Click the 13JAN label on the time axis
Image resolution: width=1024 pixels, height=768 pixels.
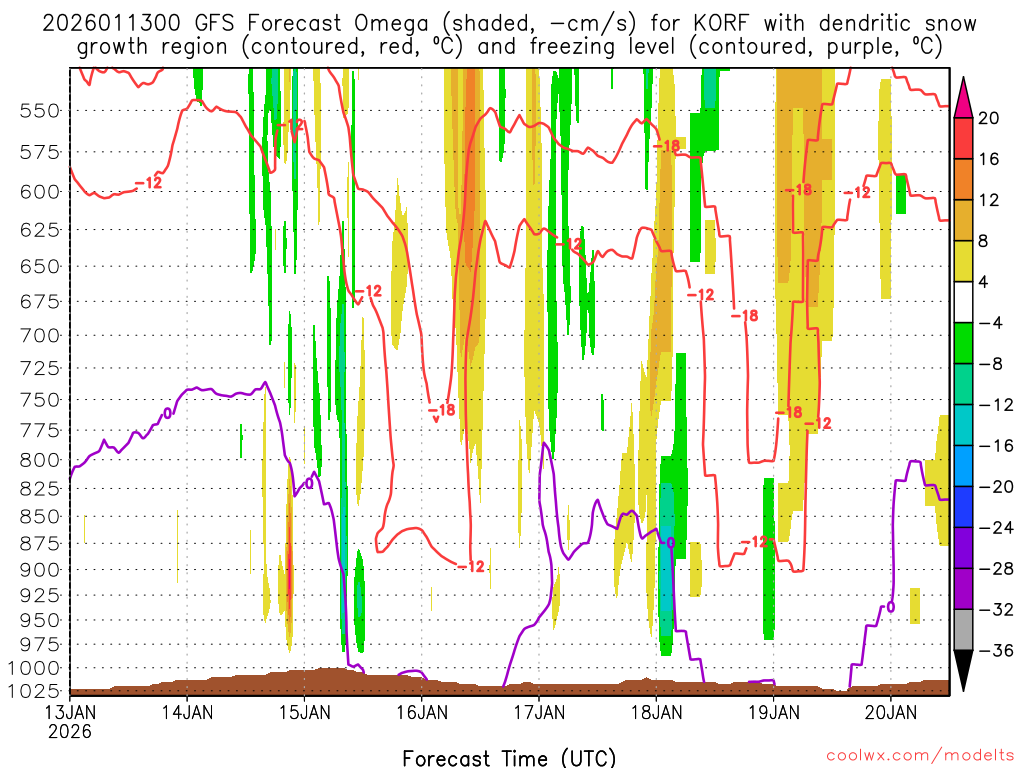pyautogui.click(x=70, y=712)
